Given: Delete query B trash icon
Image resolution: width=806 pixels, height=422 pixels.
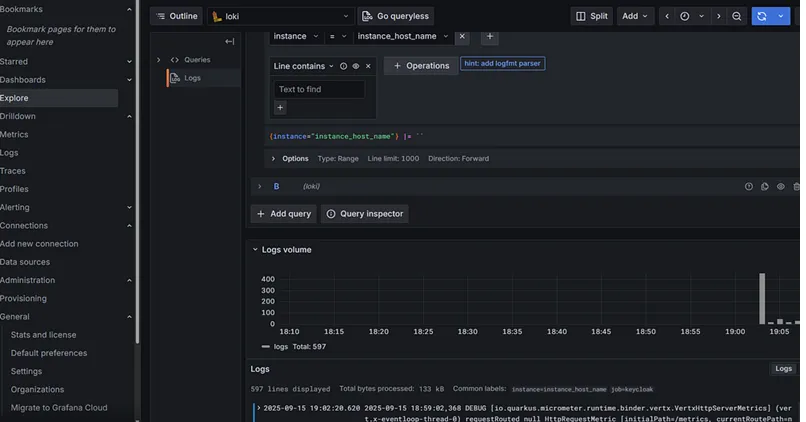Looking at the screenshot, I should tap(796, 187).
